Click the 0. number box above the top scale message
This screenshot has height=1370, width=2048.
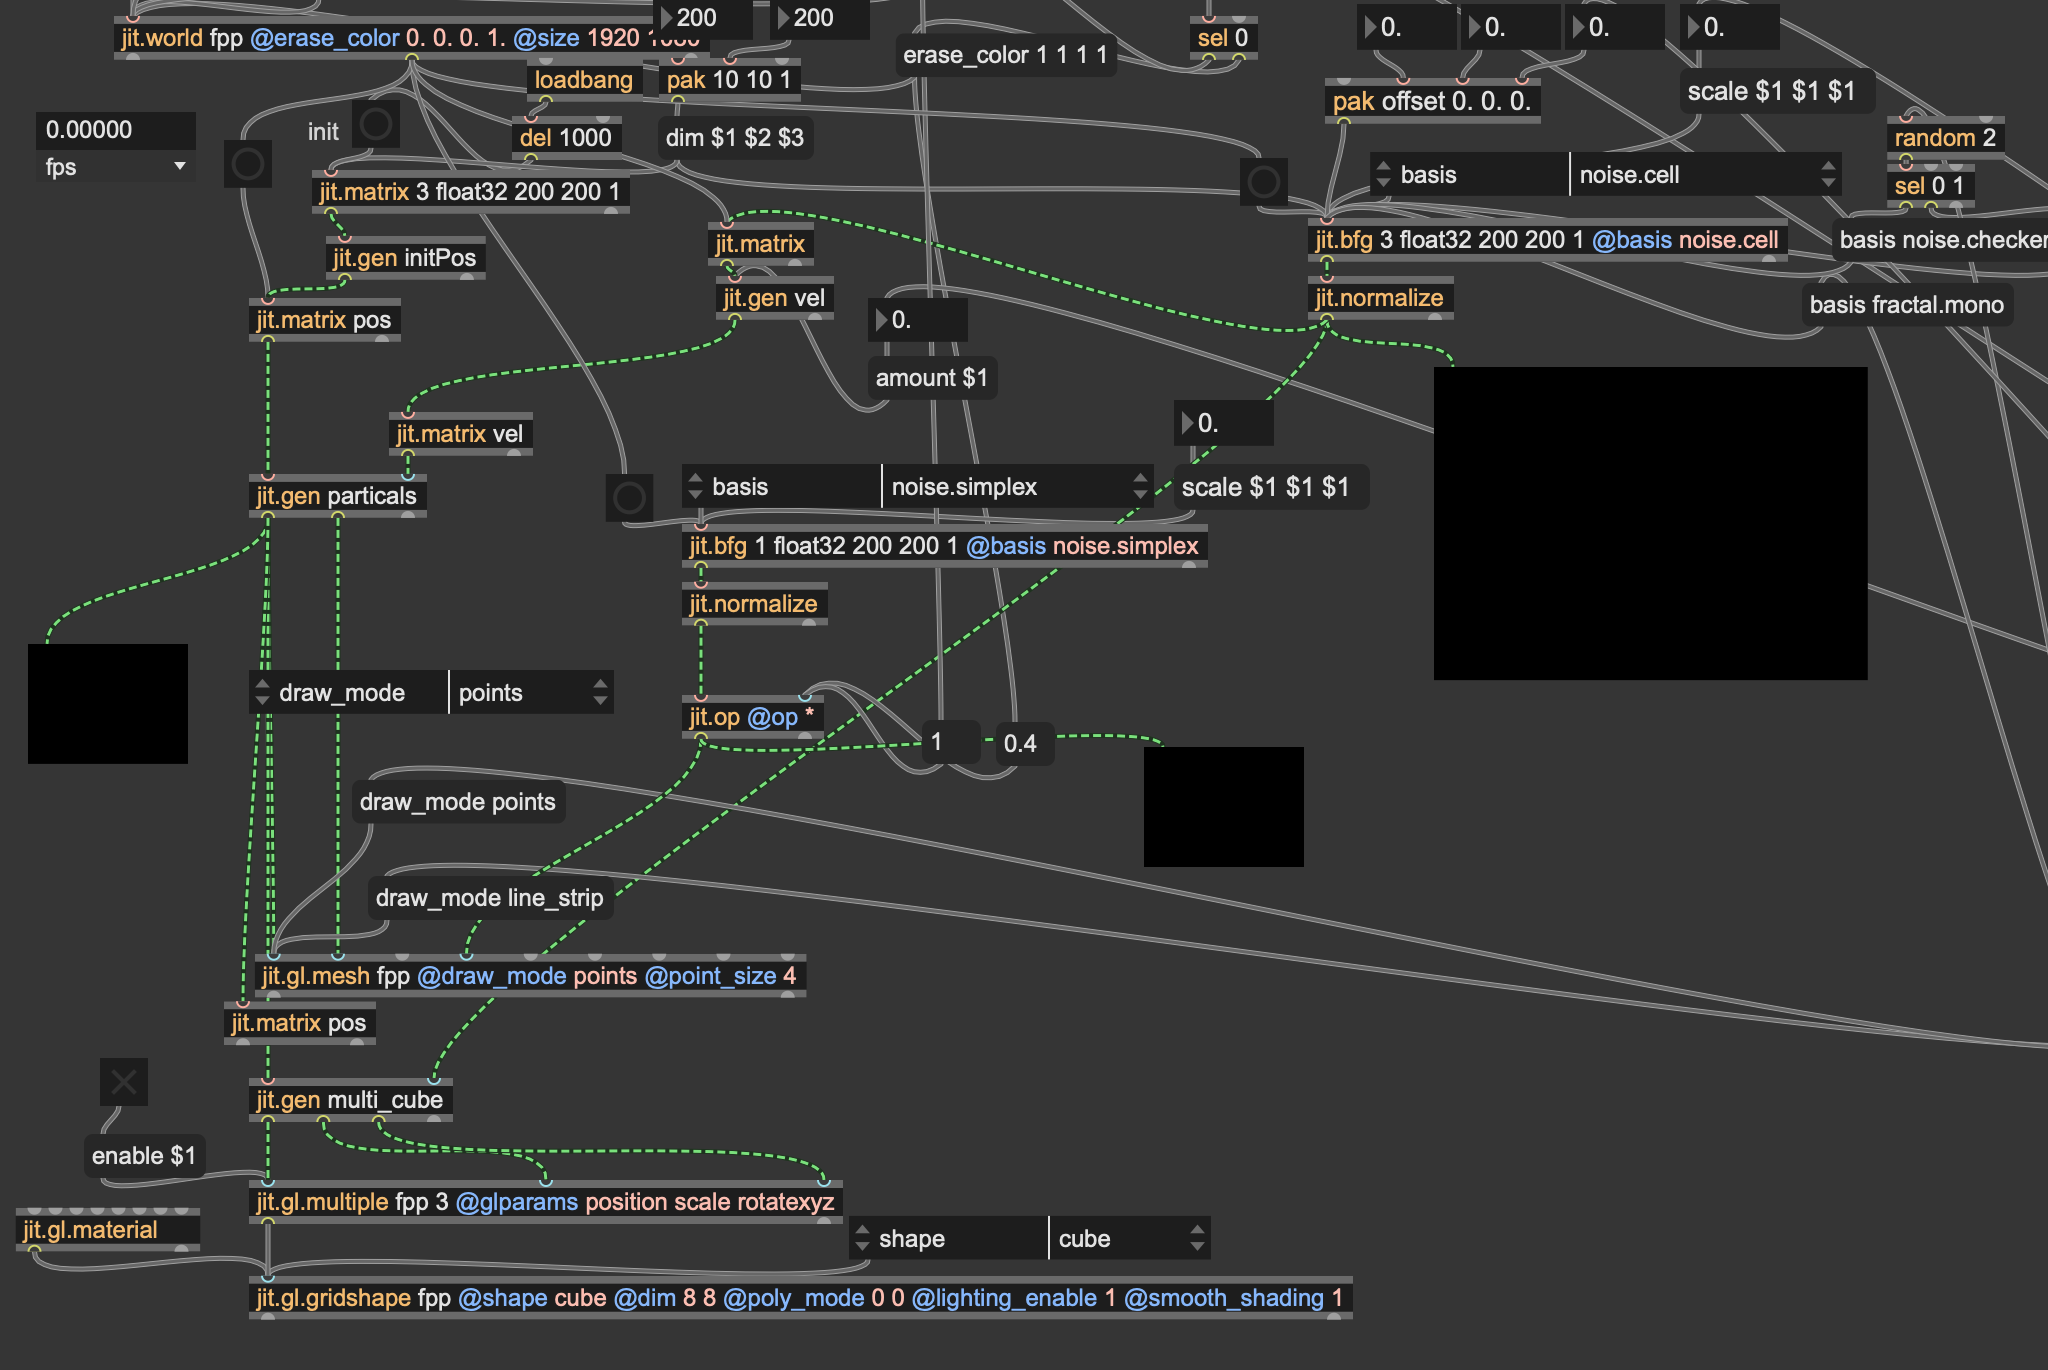tap(1730, 27)
